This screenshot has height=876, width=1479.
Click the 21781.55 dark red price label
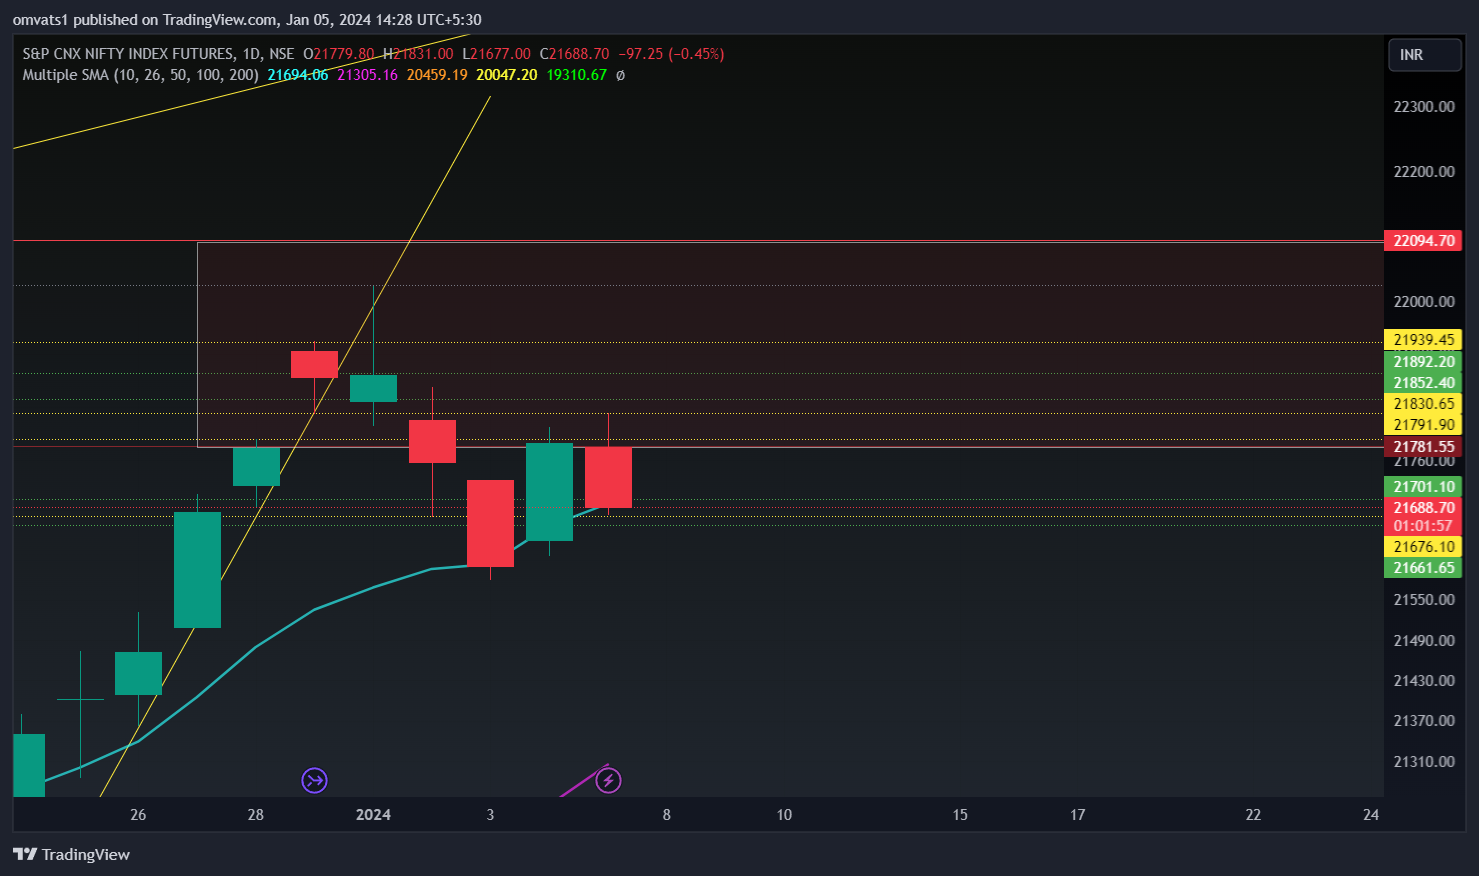pyautogui.click(x=1423, y=447)
